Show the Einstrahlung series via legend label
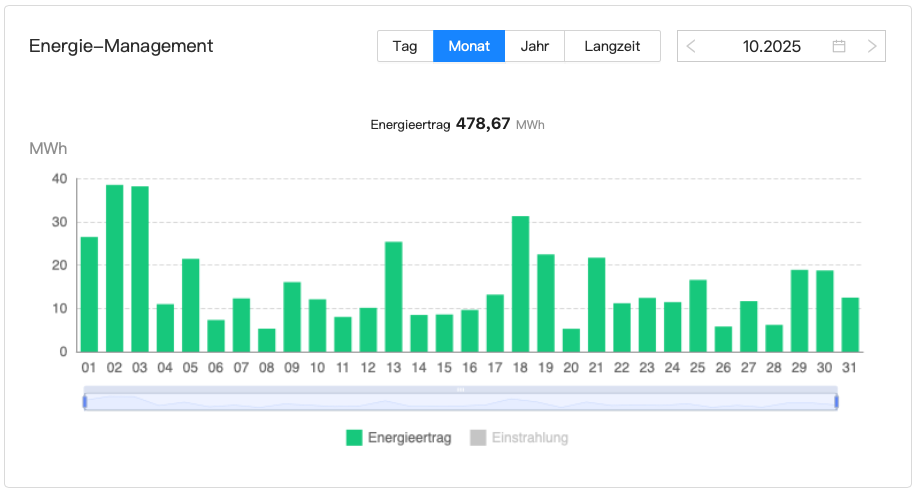915x493 pixels. click(x=529, y=437)
